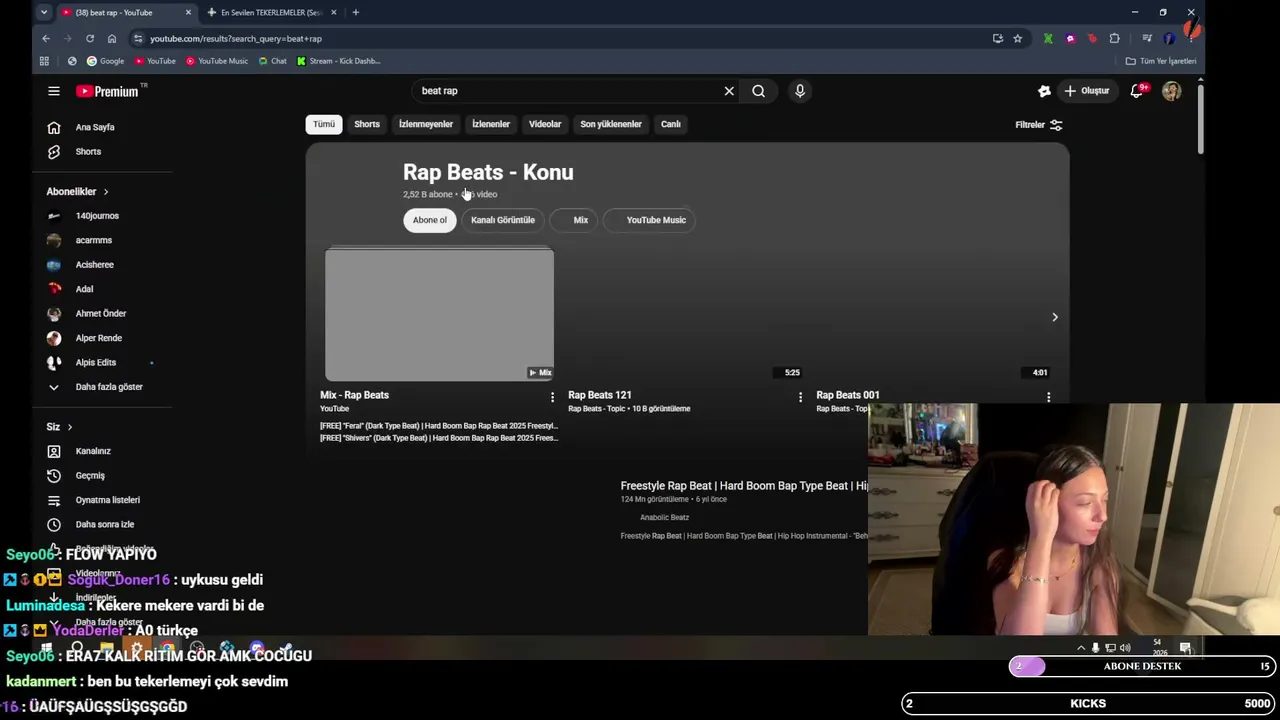Click the browser home button
Viewport: 1280px width, 720px height.
point(112,38)
